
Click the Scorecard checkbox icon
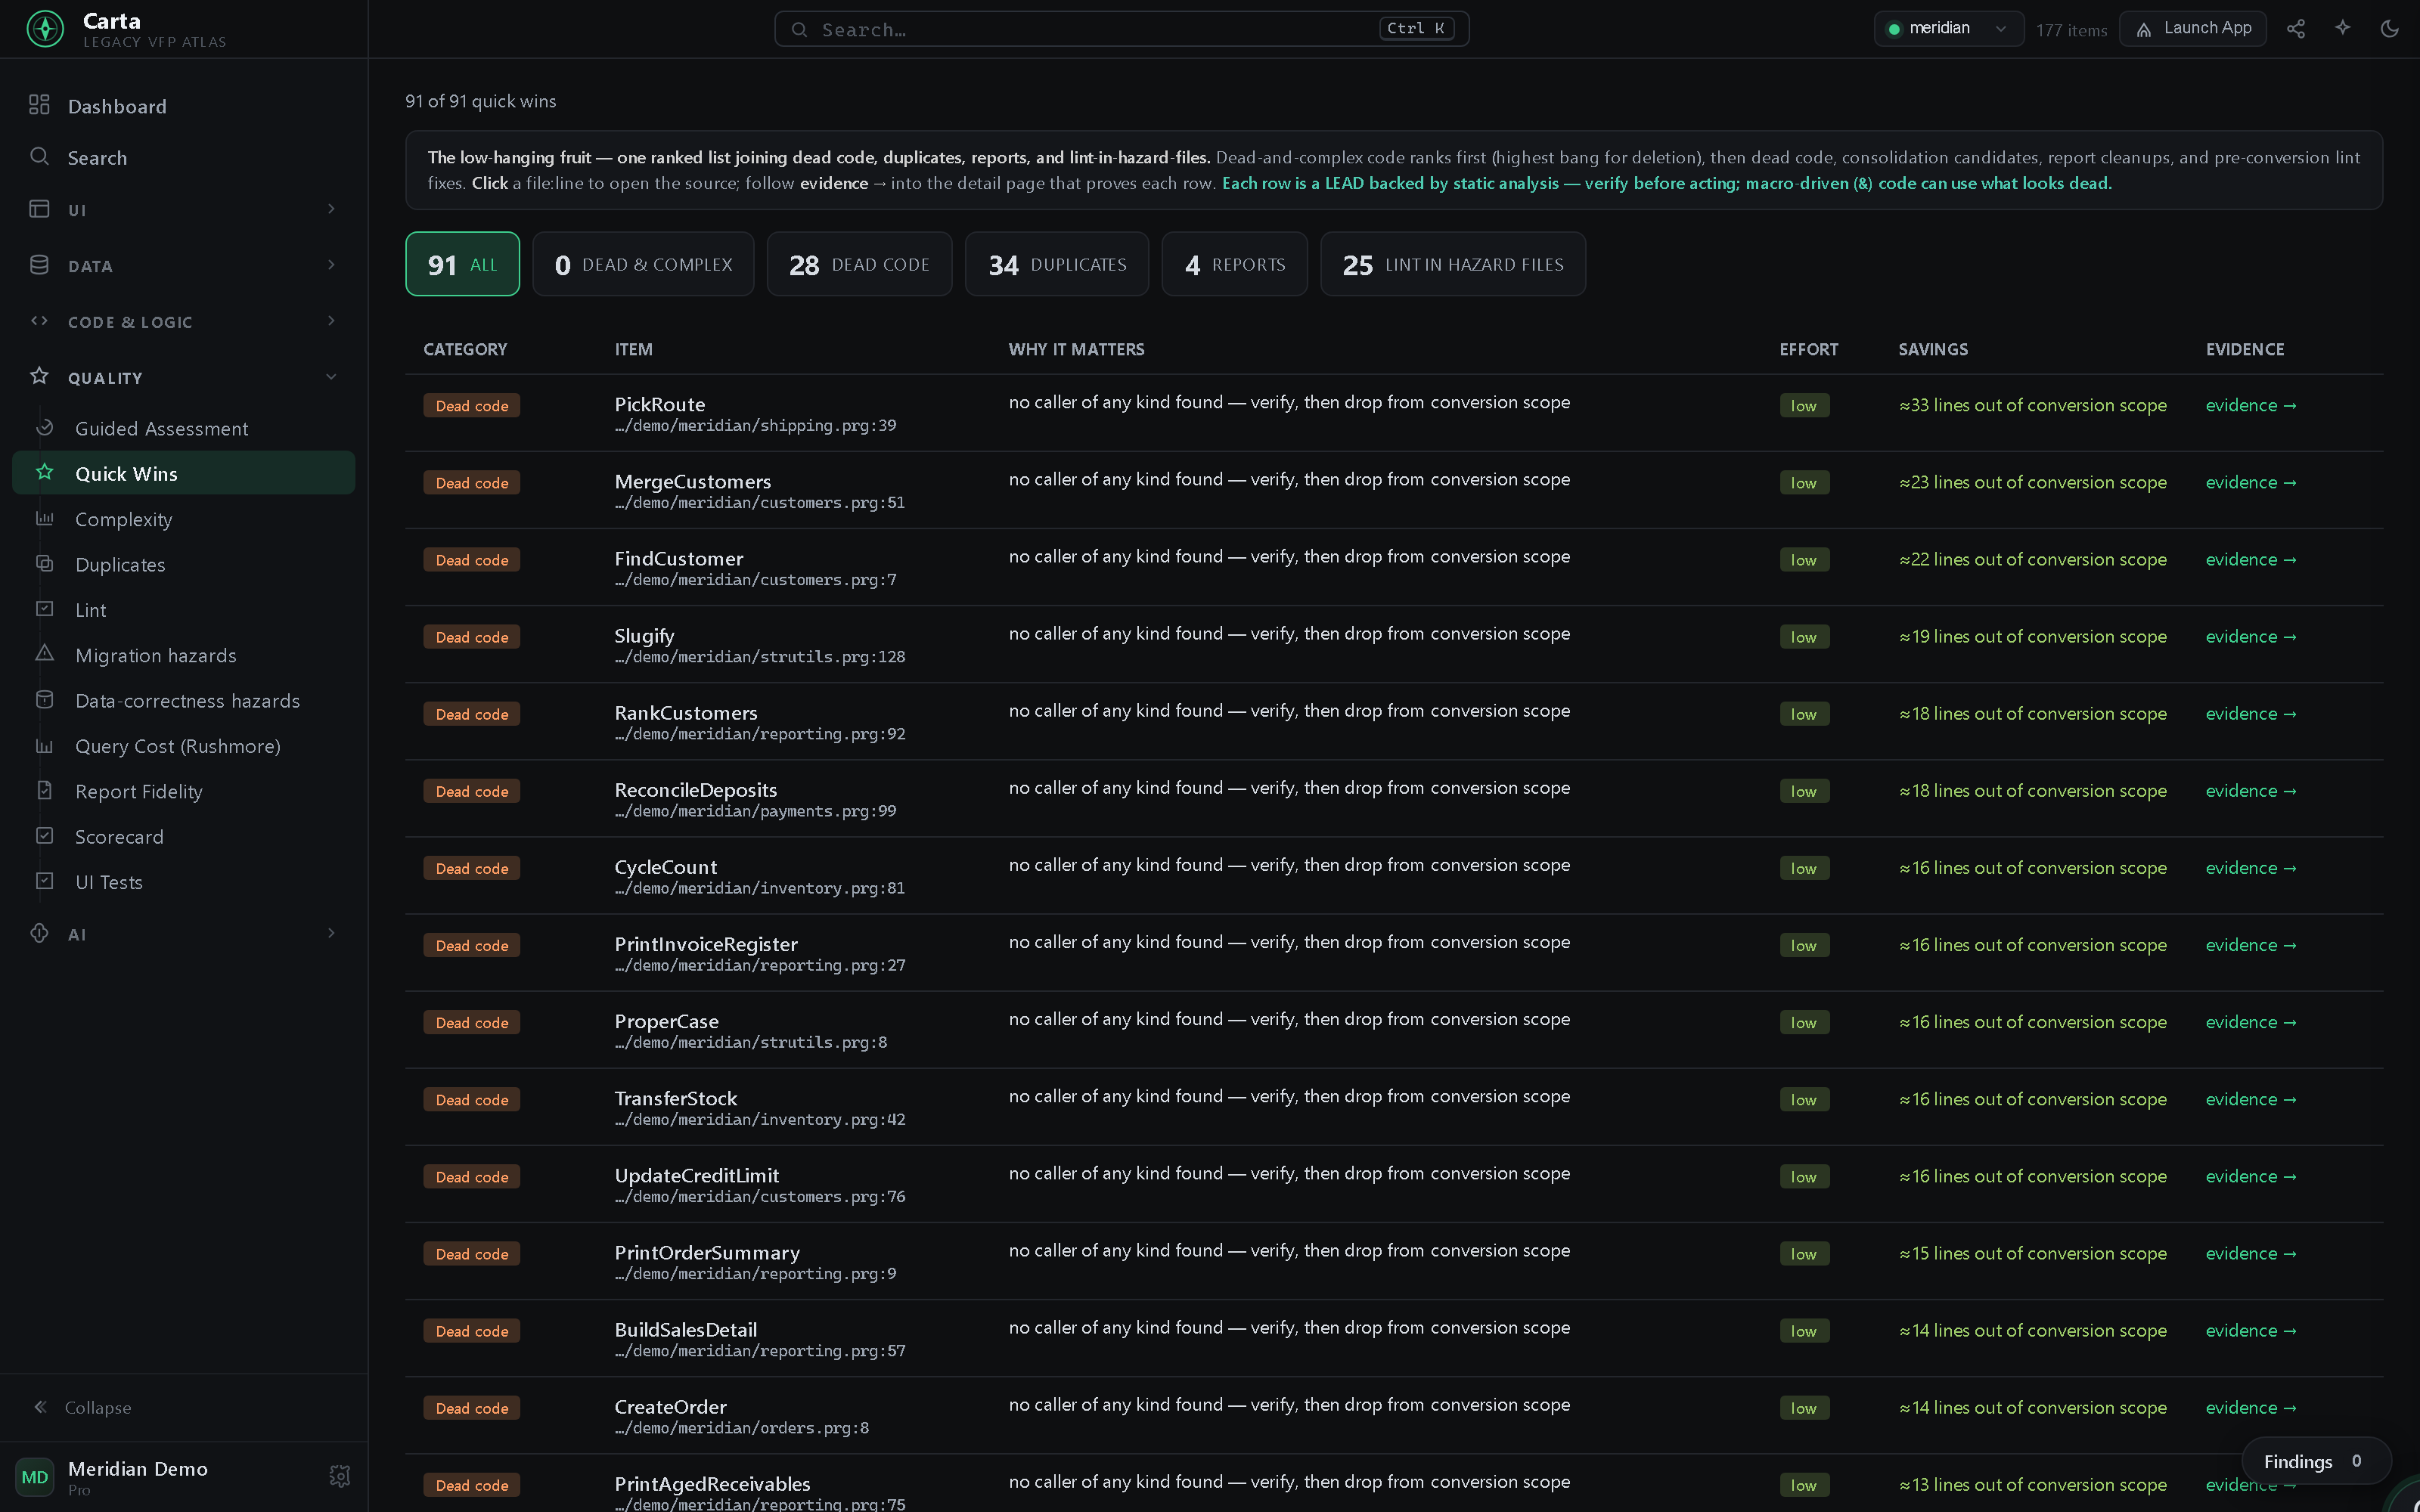point(45,836)
